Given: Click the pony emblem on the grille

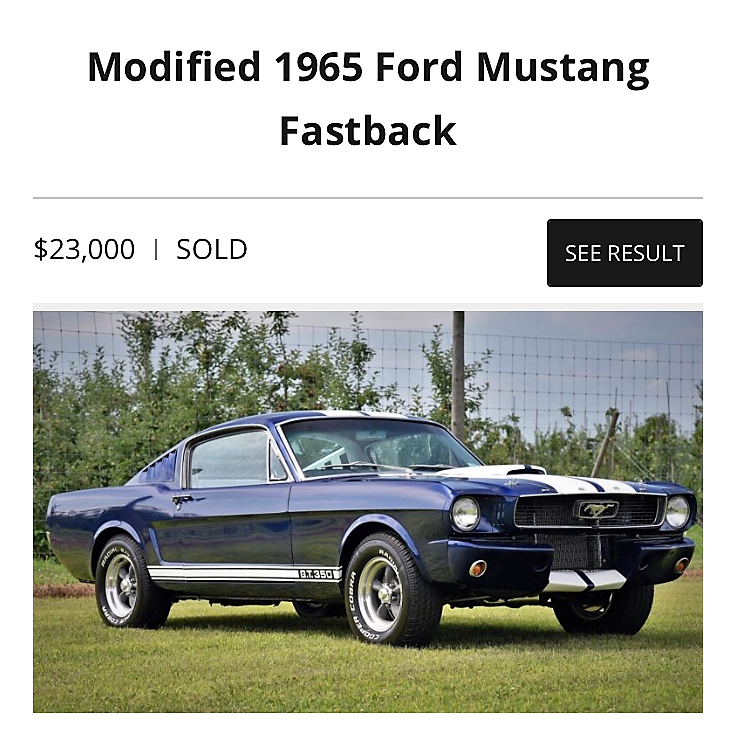Looking at the screenshot, I should 596,510.
